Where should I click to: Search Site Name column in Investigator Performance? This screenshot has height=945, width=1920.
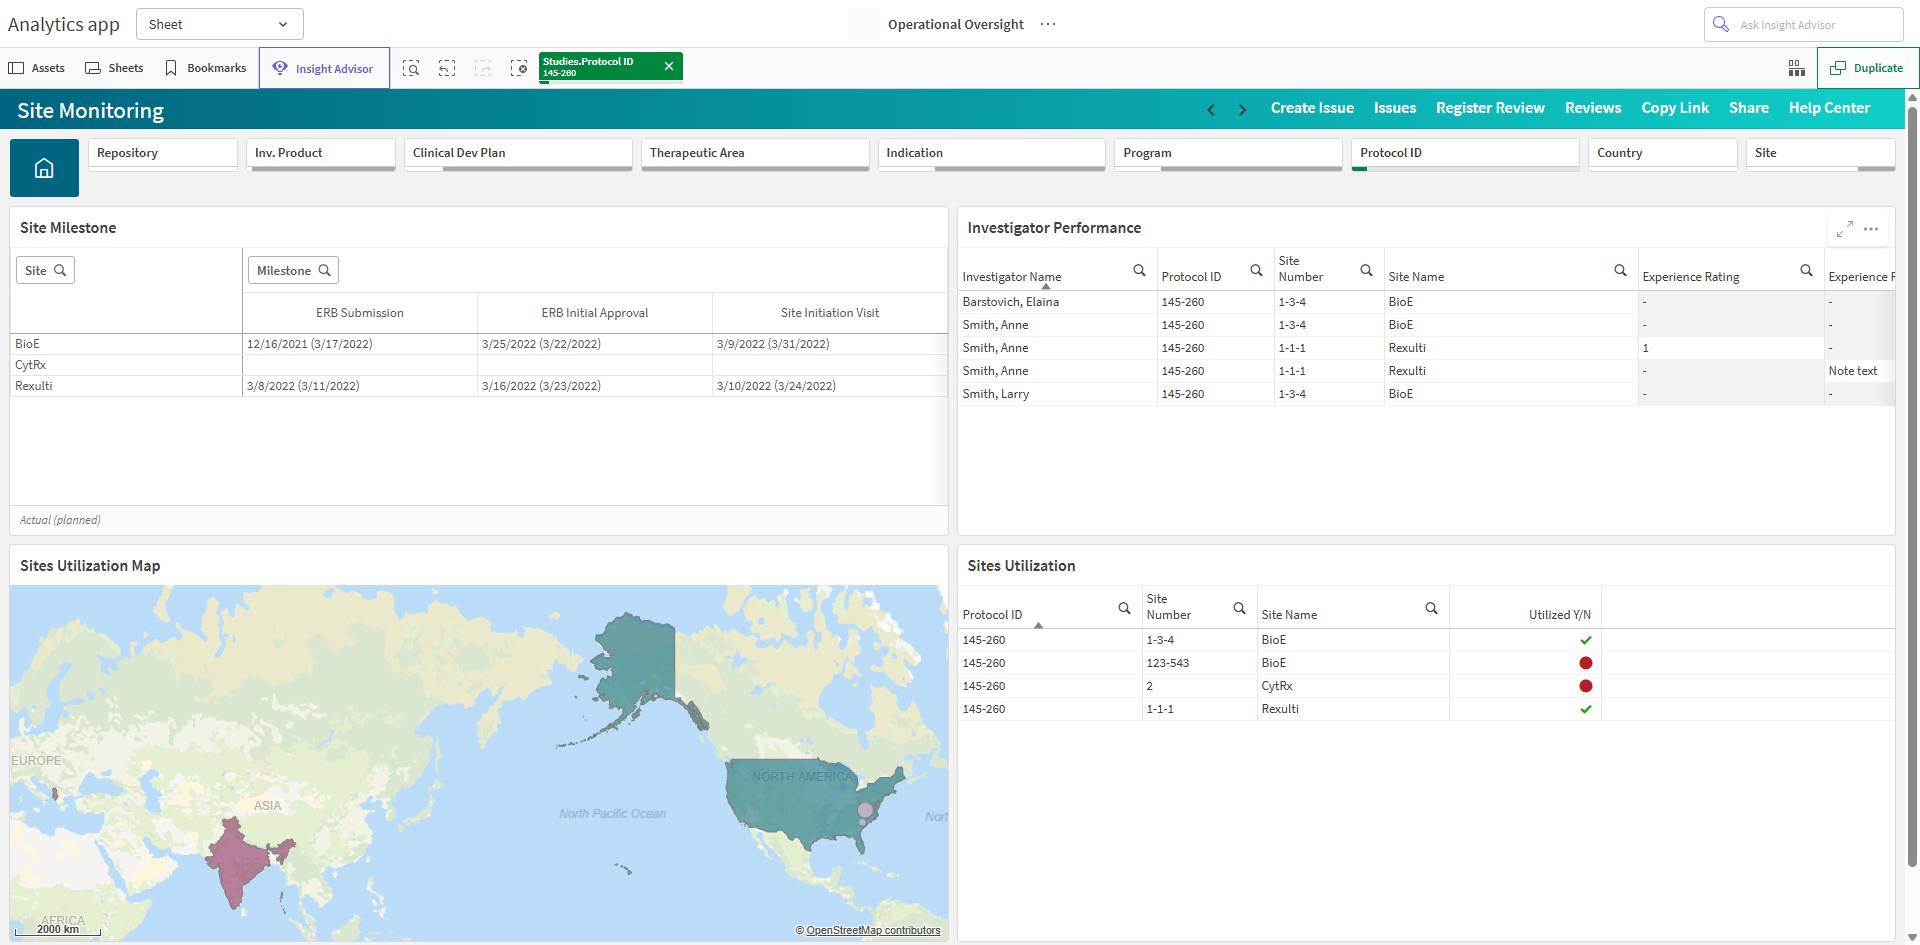click(x=1620, y=270)
